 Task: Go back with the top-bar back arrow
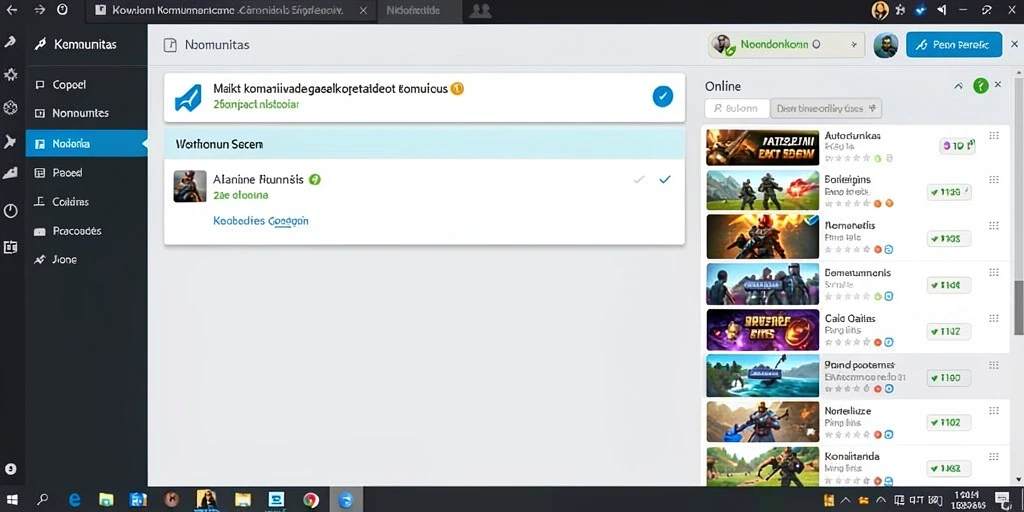click(12, 10)
